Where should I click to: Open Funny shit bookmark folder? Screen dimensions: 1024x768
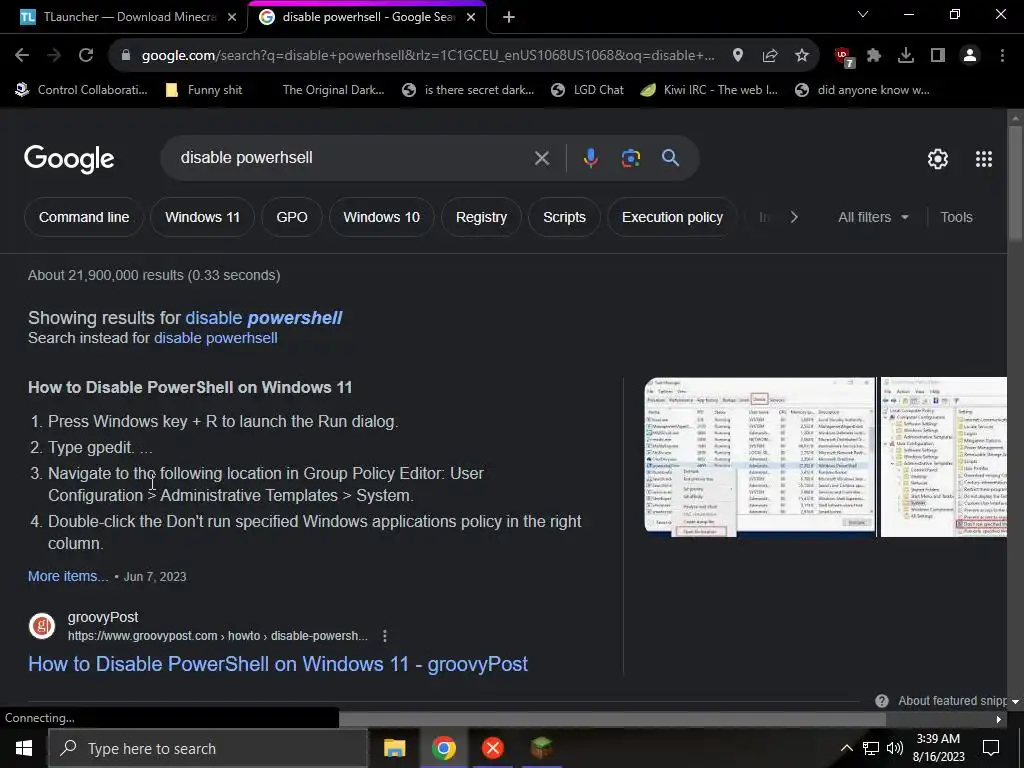(x=204, y=90)
